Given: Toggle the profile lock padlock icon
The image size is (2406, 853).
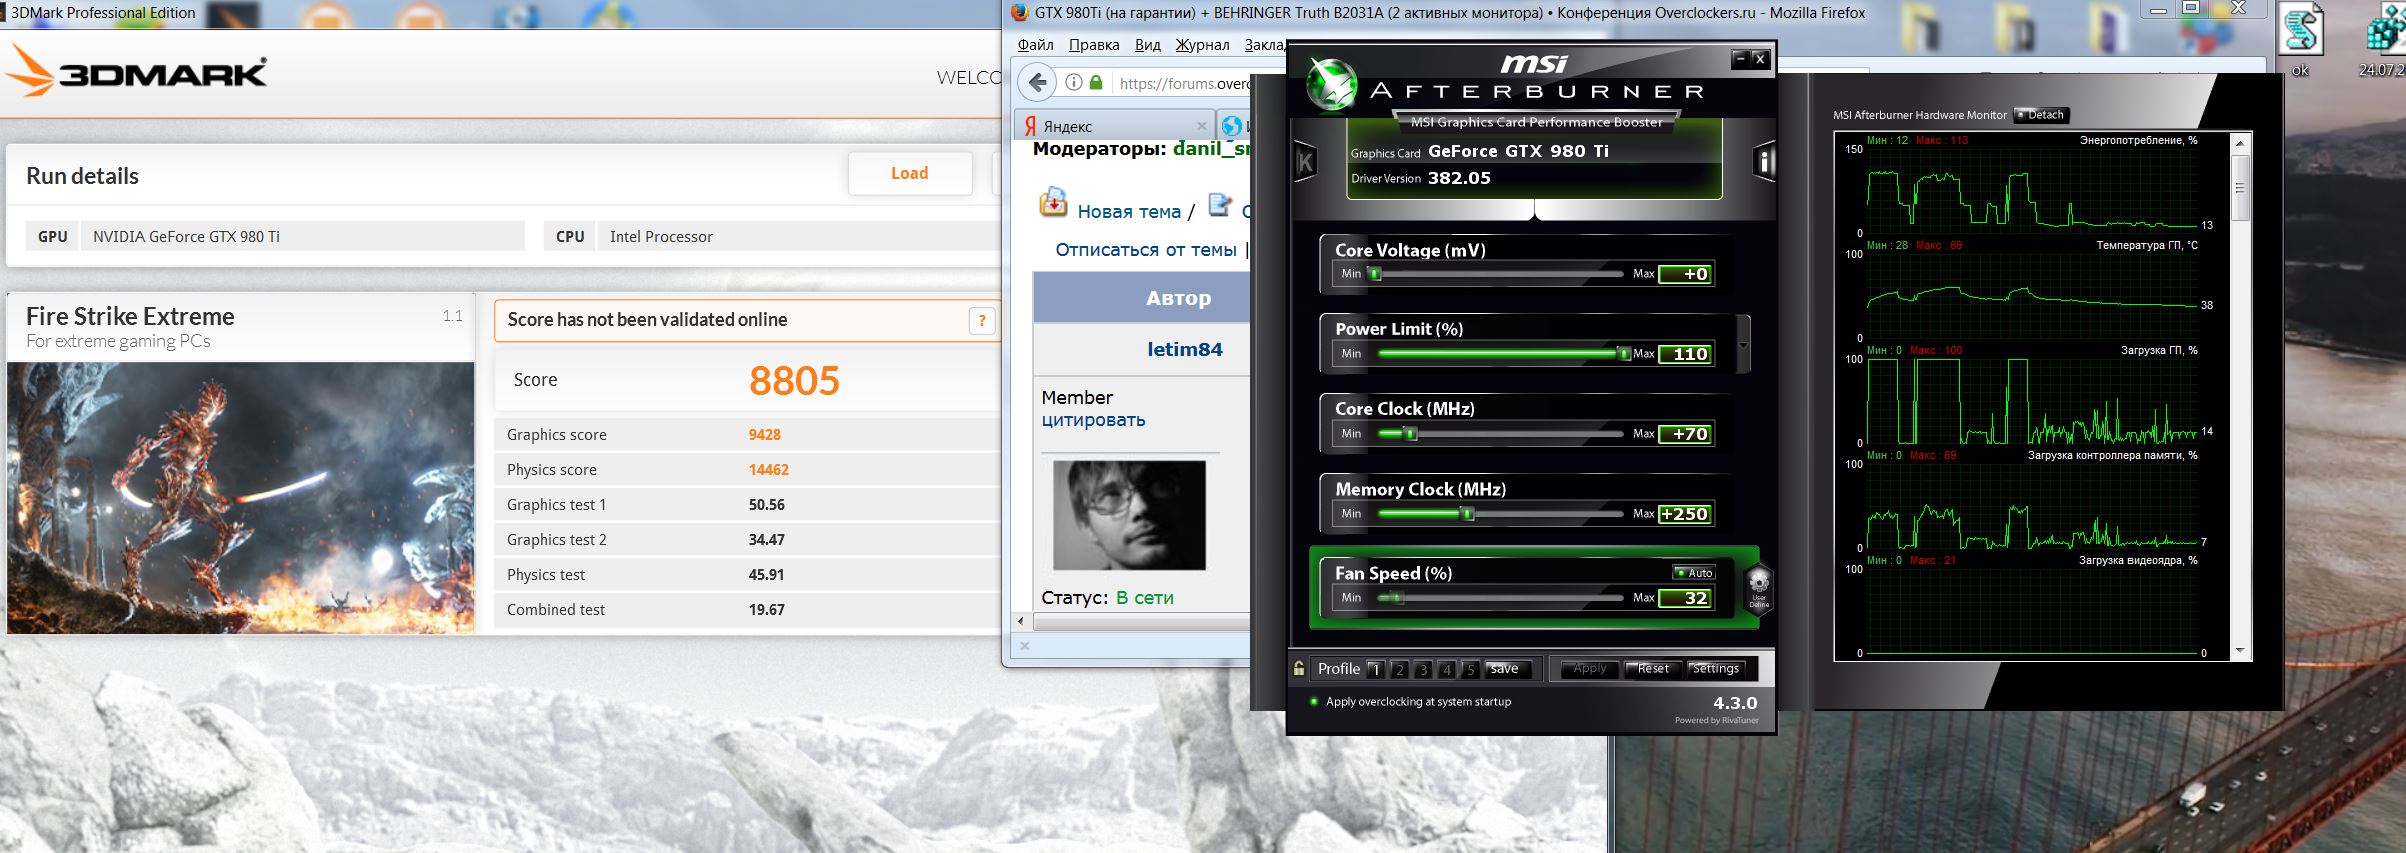Looking at the screenshot, I should point(1299,668).
